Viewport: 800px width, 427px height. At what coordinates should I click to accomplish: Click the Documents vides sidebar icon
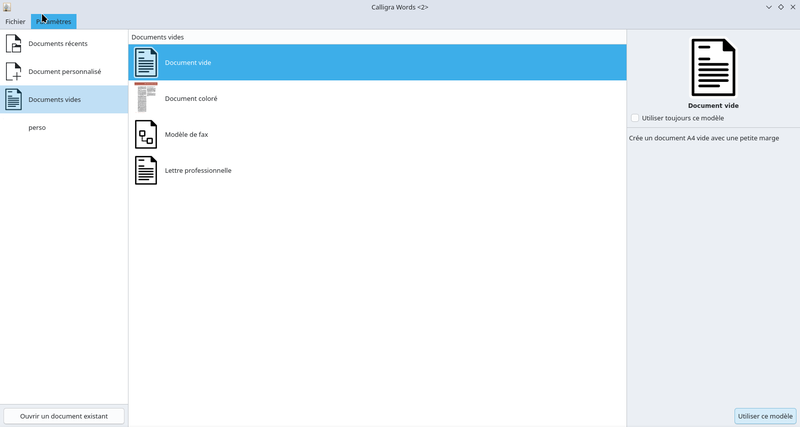(14, 99)
